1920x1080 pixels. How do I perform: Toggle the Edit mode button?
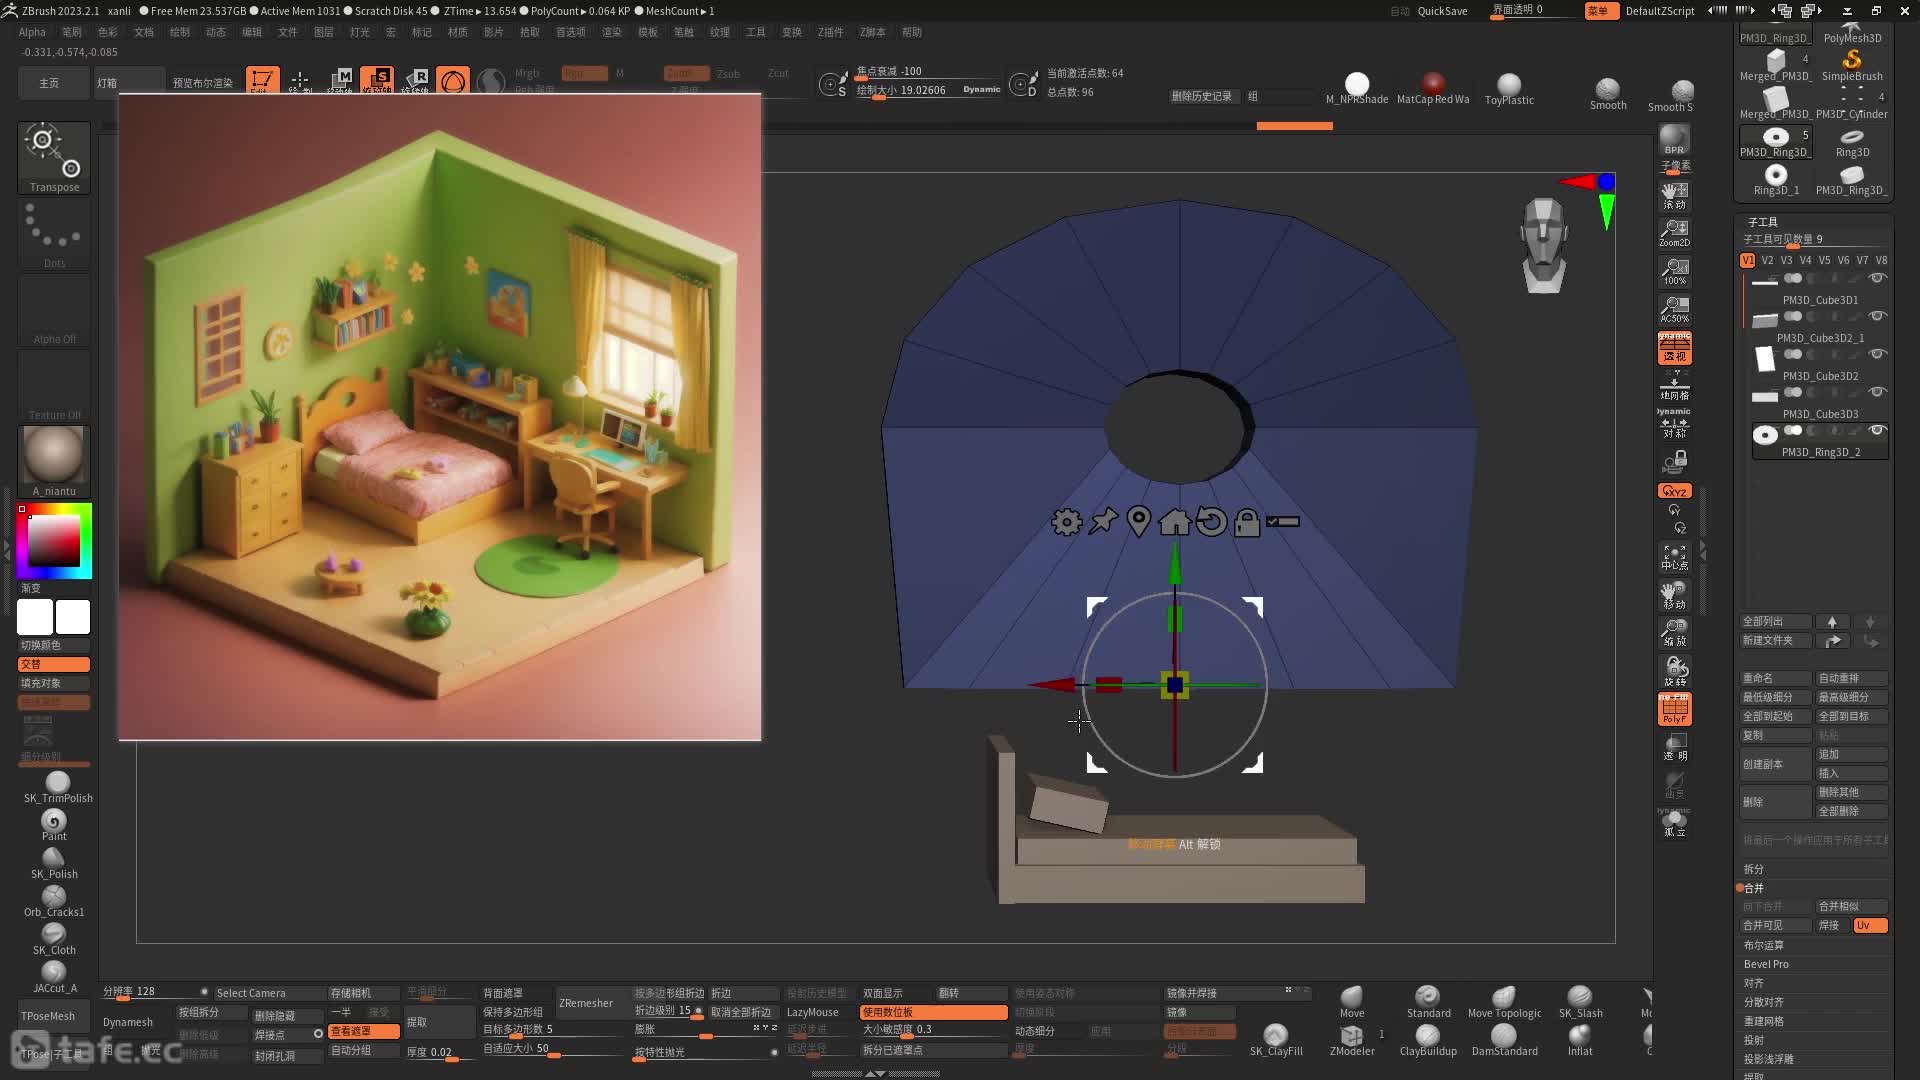coord(262,80)
